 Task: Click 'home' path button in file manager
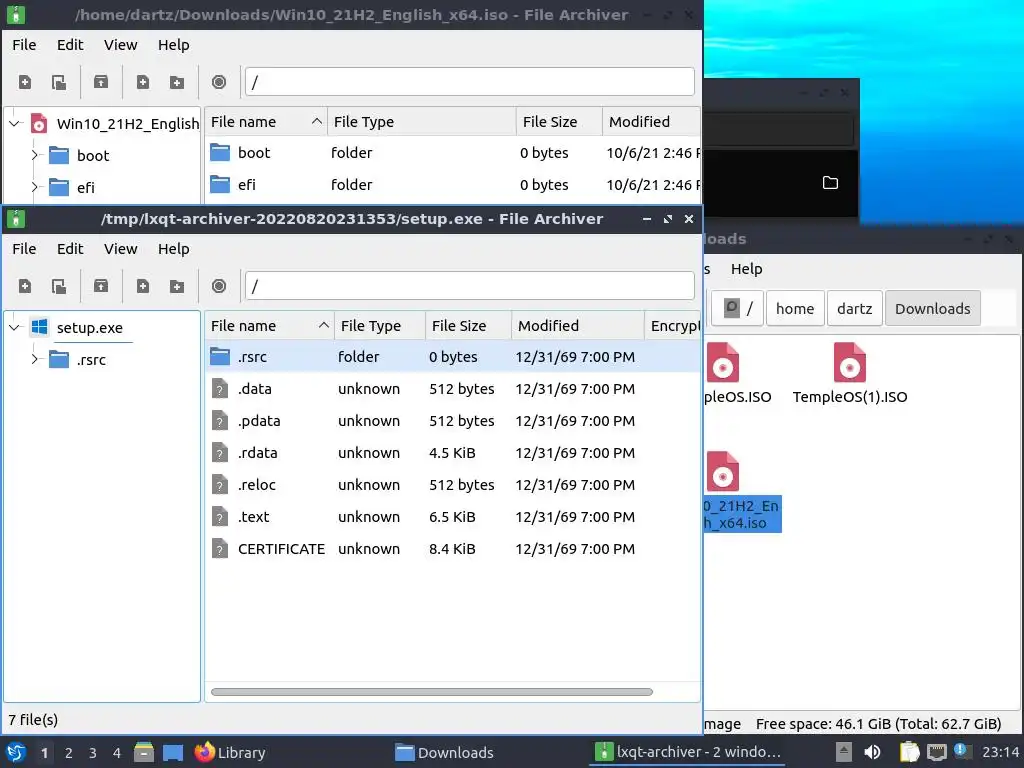coord(795,308)
